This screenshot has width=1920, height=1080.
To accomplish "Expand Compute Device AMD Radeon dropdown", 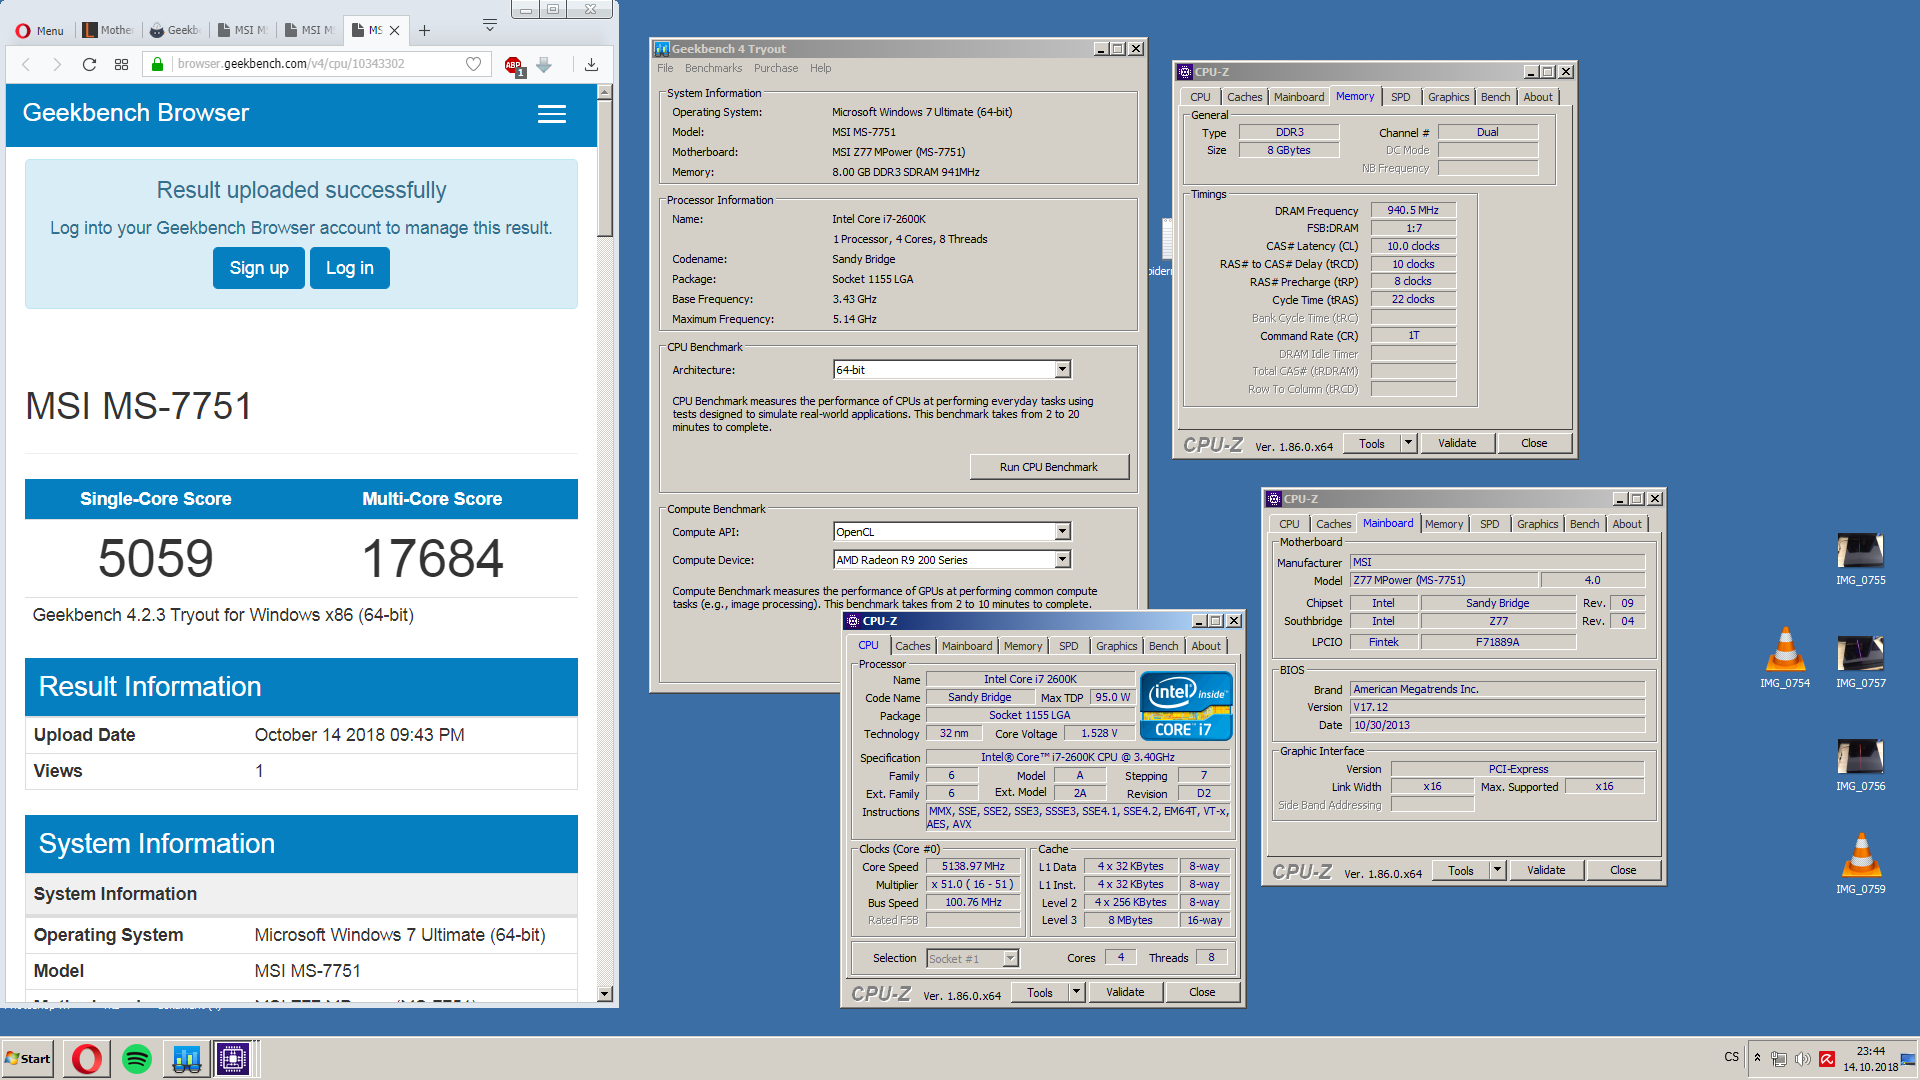I will click(1062, 560).
